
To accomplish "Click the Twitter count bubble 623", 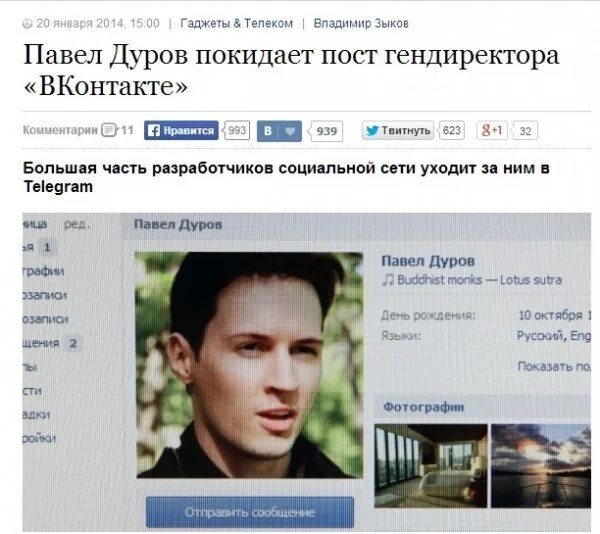I will coord(451,130).
